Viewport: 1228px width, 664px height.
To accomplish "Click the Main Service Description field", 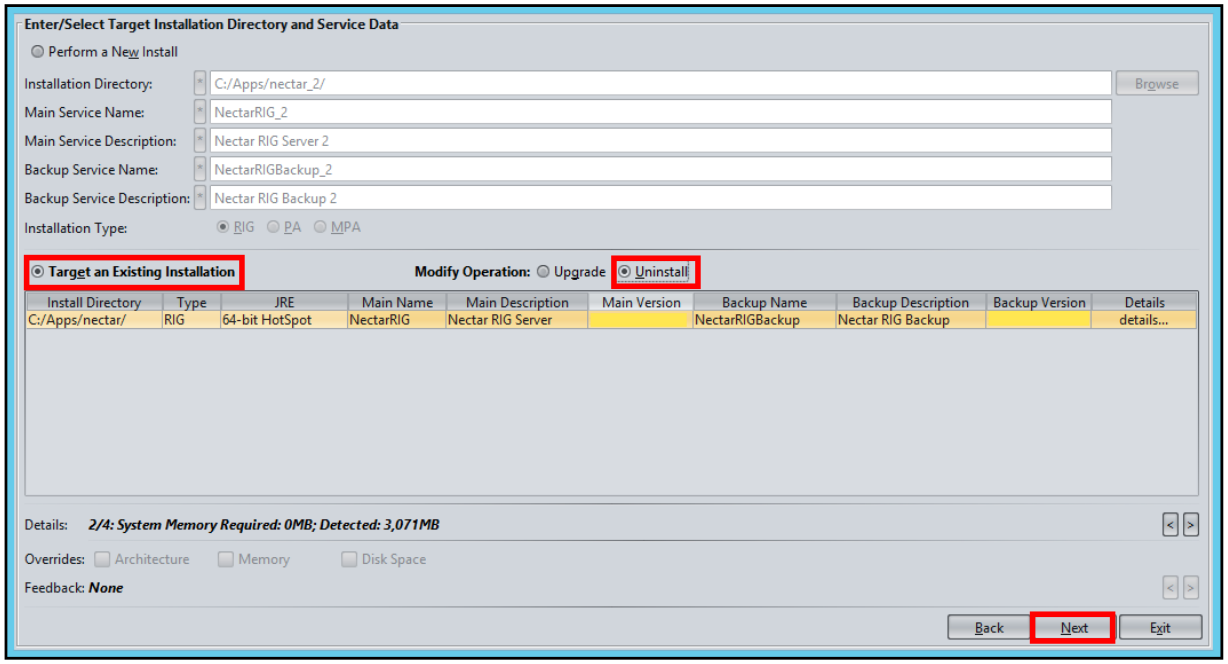I will [x=660, y=141].
